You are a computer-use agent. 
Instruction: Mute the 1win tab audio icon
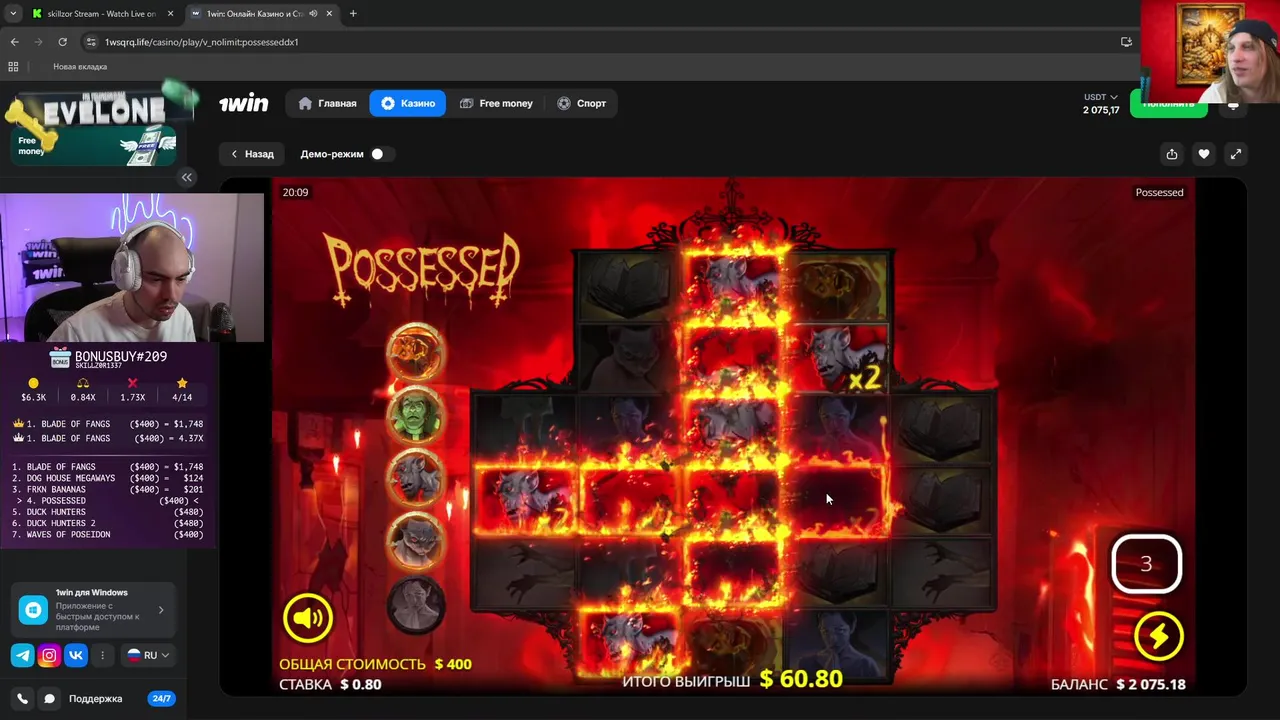tap(313, 14)
